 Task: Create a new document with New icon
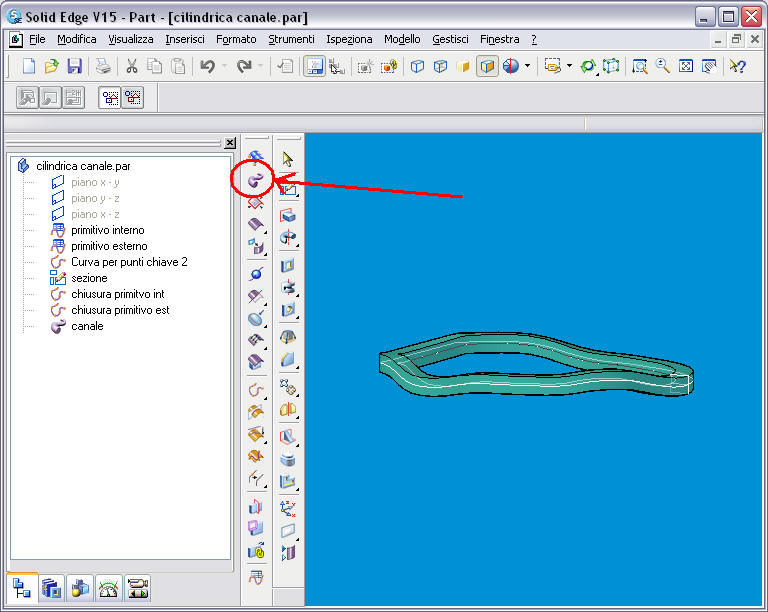tap(28, 66)
